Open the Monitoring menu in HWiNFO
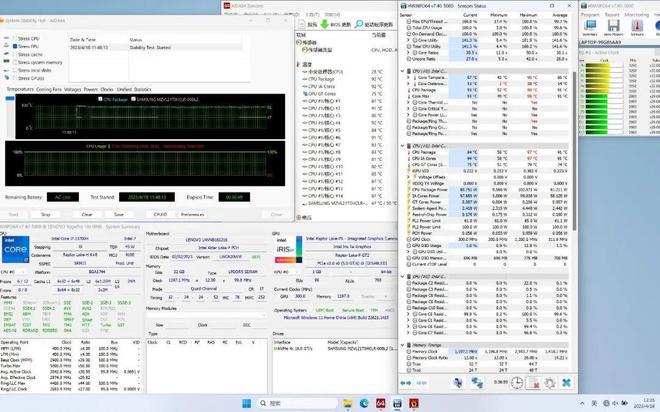Image resolution: width=660 pixels, height=412 pixels. pyautogui.click(x=636, y=14)
